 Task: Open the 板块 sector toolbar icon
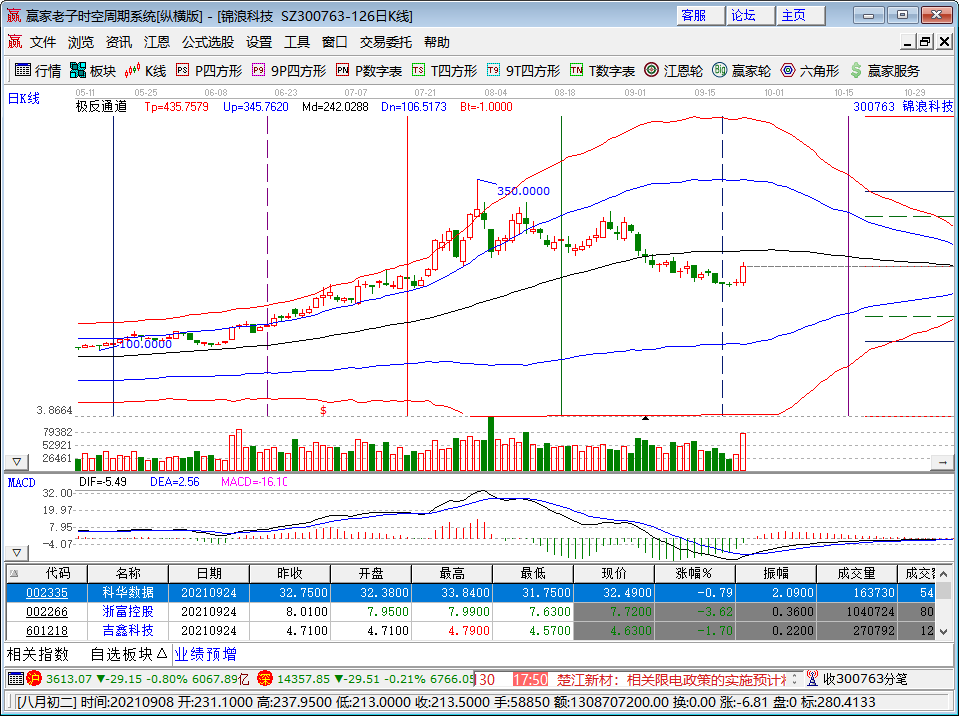(x=92, y=71)
